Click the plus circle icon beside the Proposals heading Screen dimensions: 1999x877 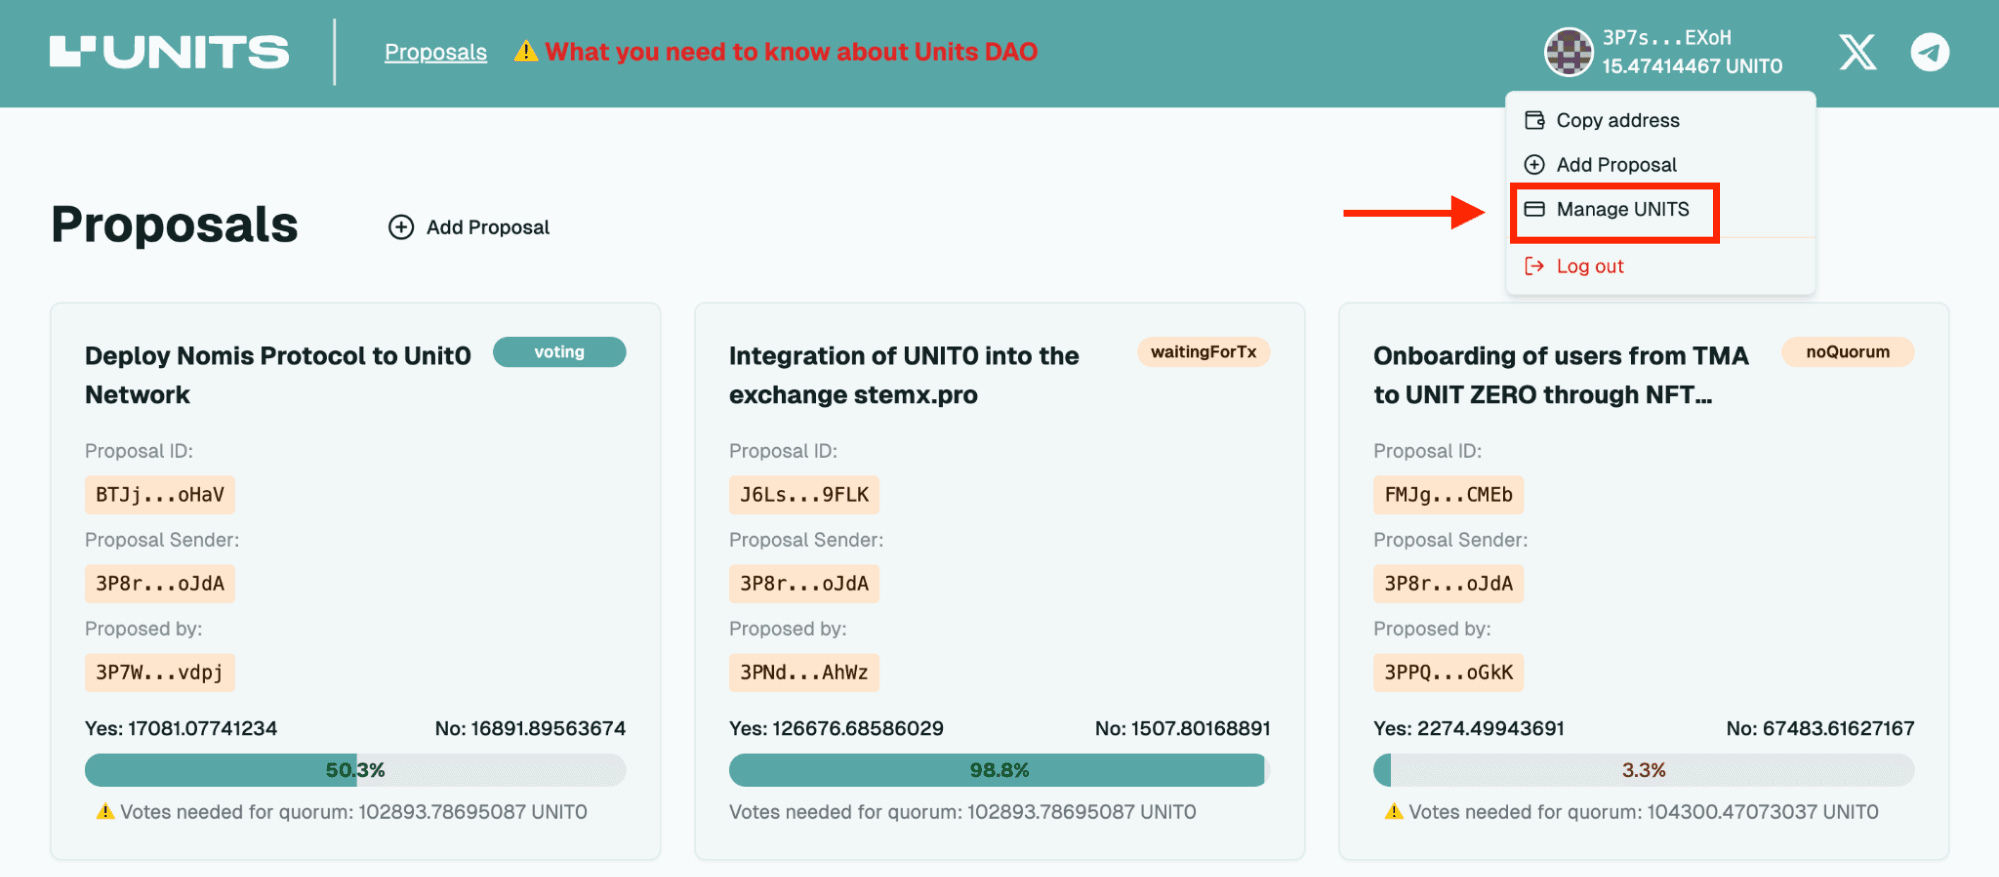click(401, 227)
